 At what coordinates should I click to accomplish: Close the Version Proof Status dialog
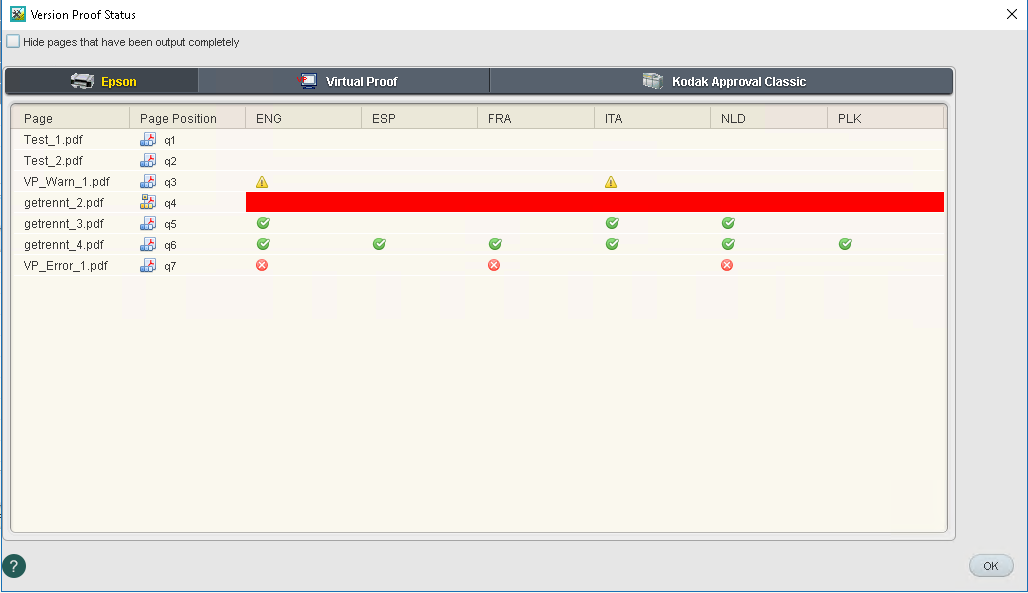point(1011,14)
